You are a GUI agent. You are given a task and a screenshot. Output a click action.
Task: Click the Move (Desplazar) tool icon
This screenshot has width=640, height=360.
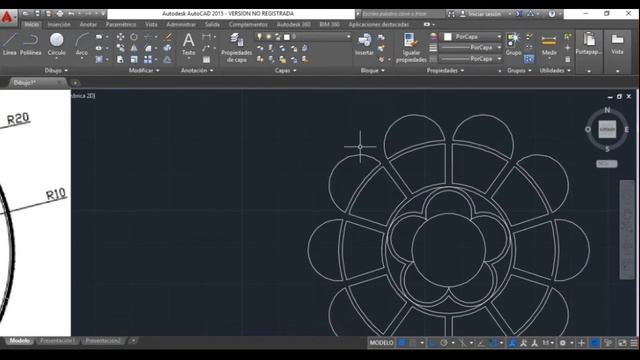pyautogui.click(x=120, y=37)
